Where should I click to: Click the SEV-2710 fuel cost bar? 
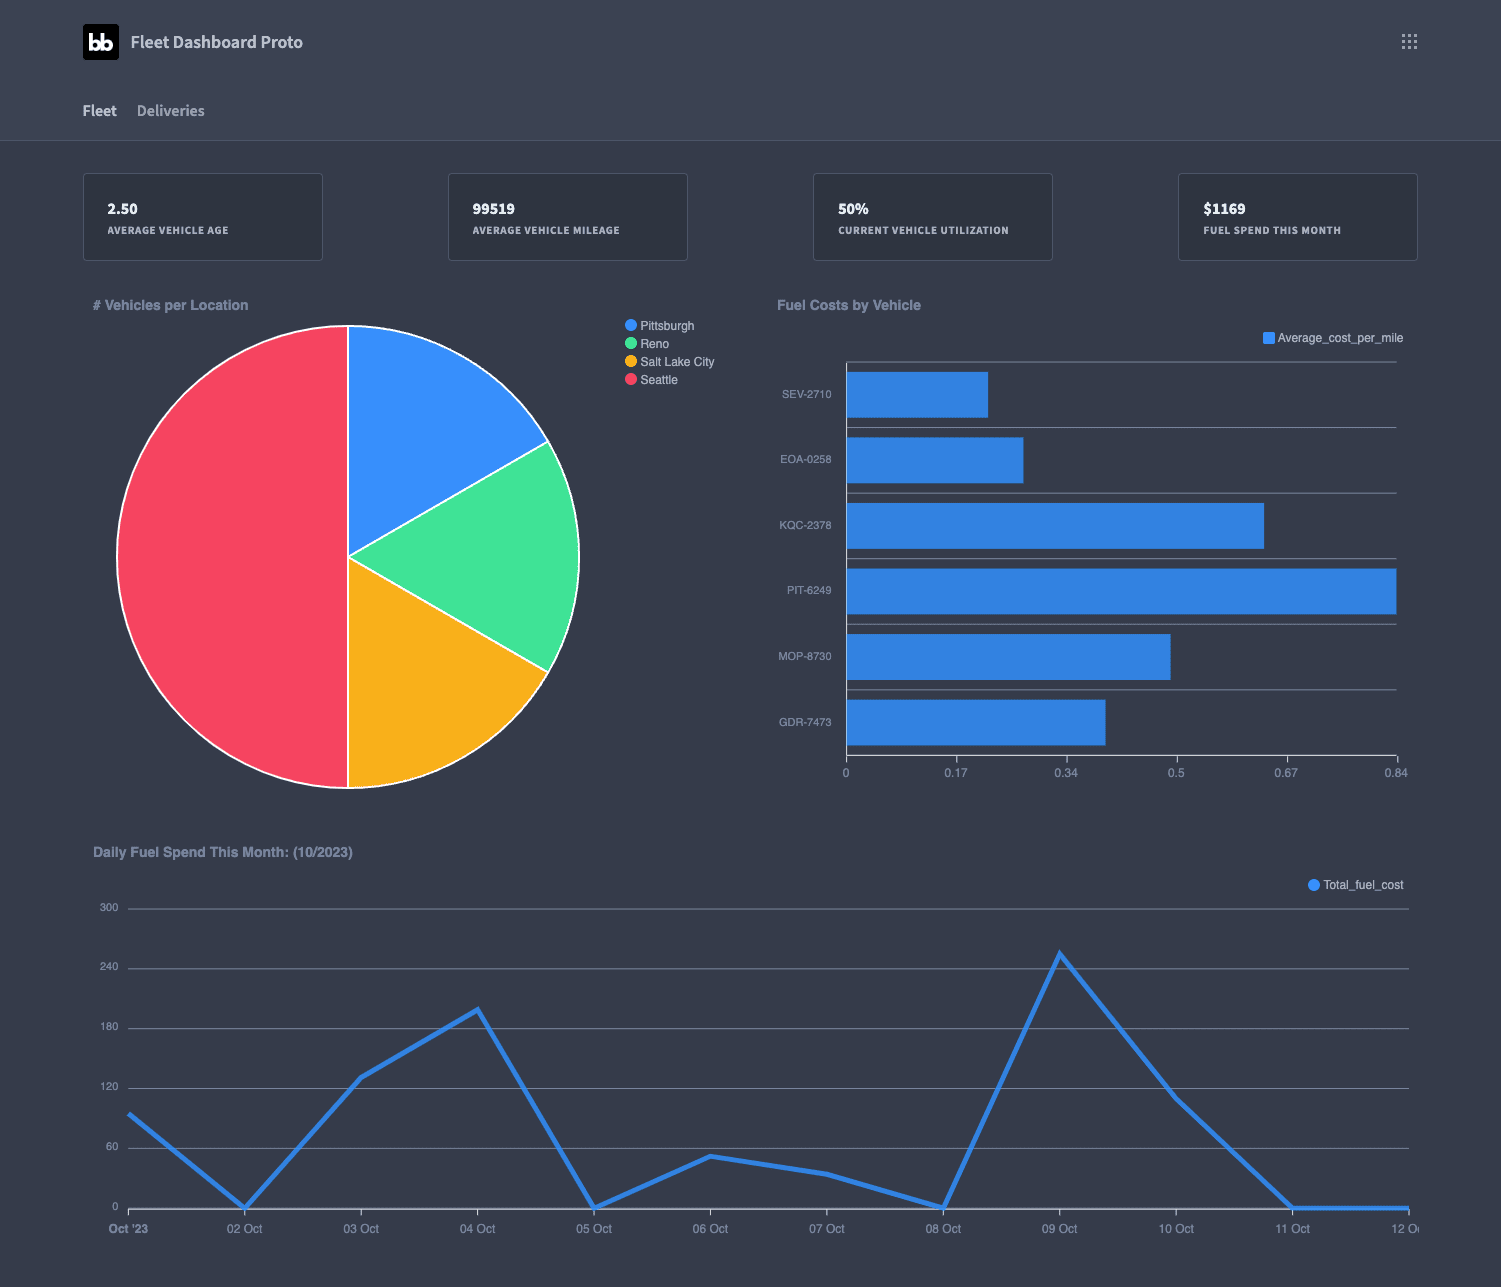coord(917,395)
